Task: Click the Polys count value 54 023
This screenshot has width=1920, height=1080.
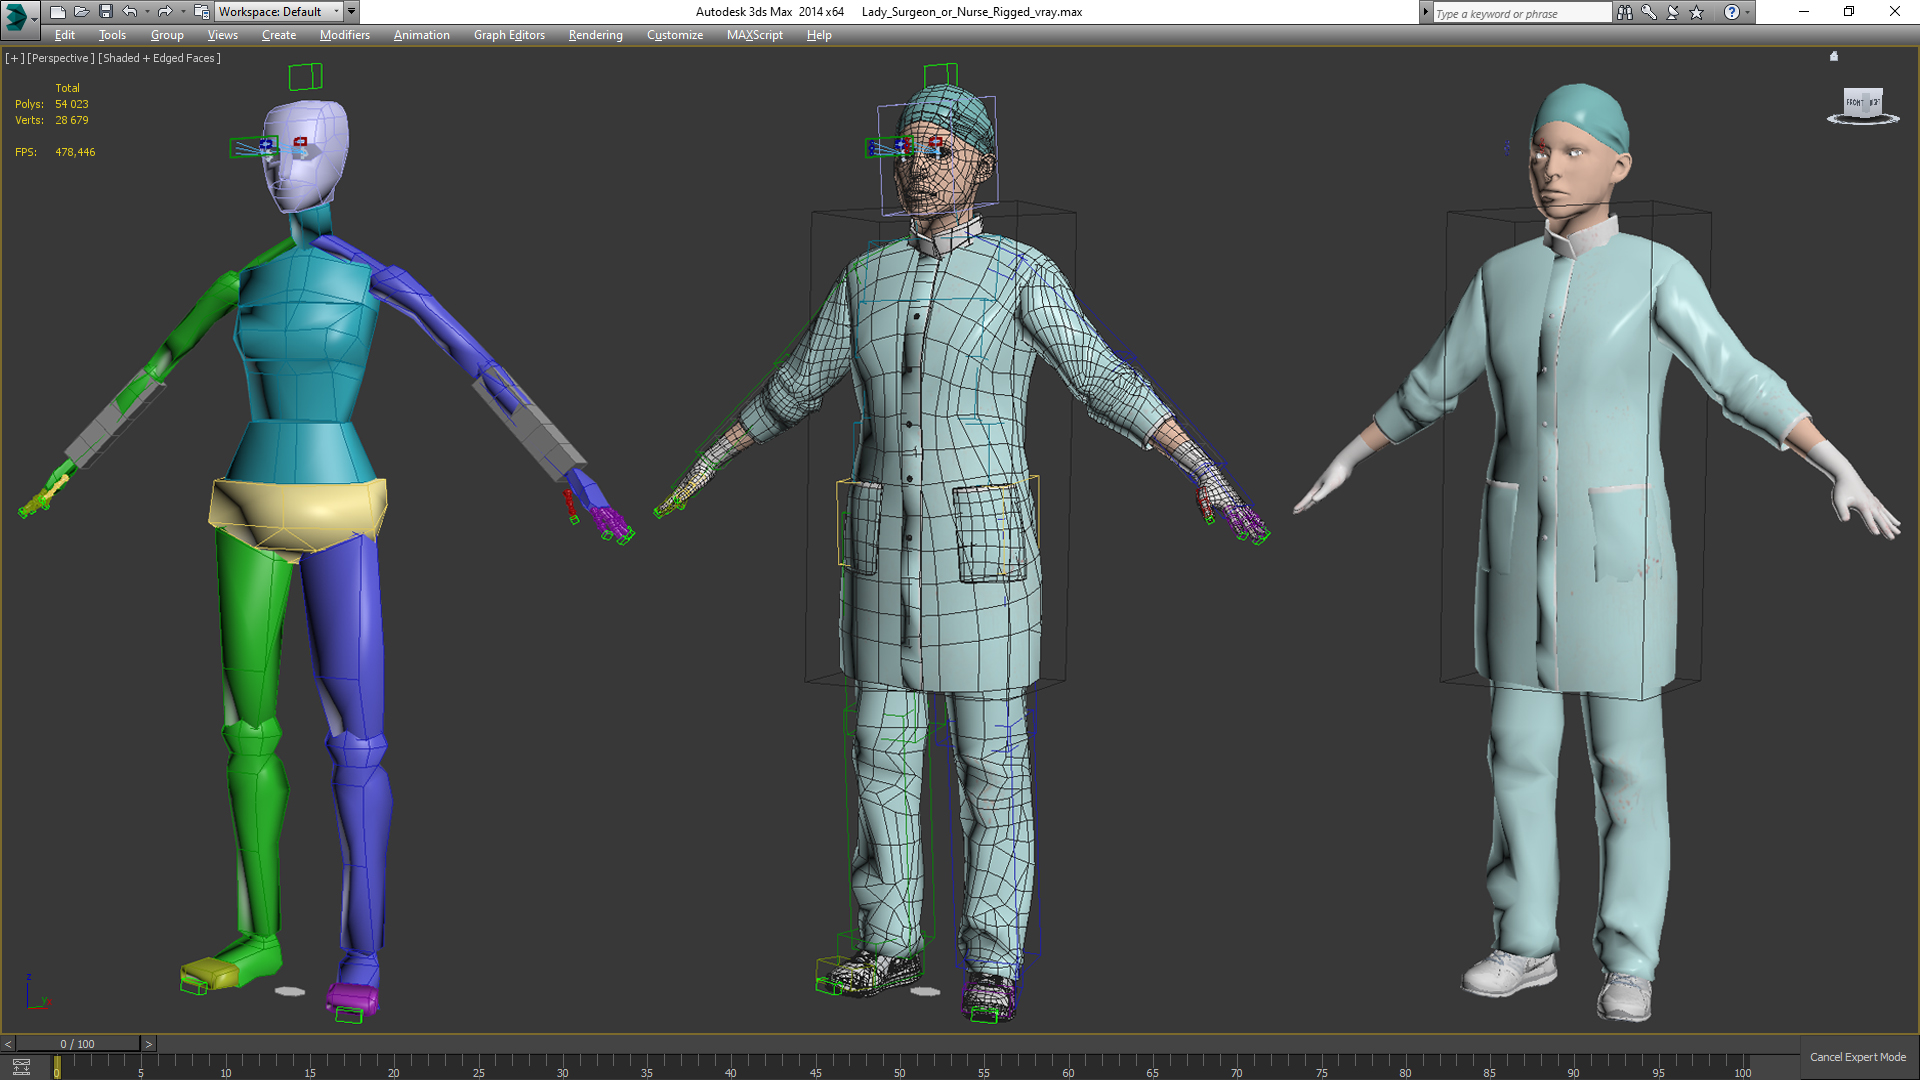Action: click(x=72, y=104)
